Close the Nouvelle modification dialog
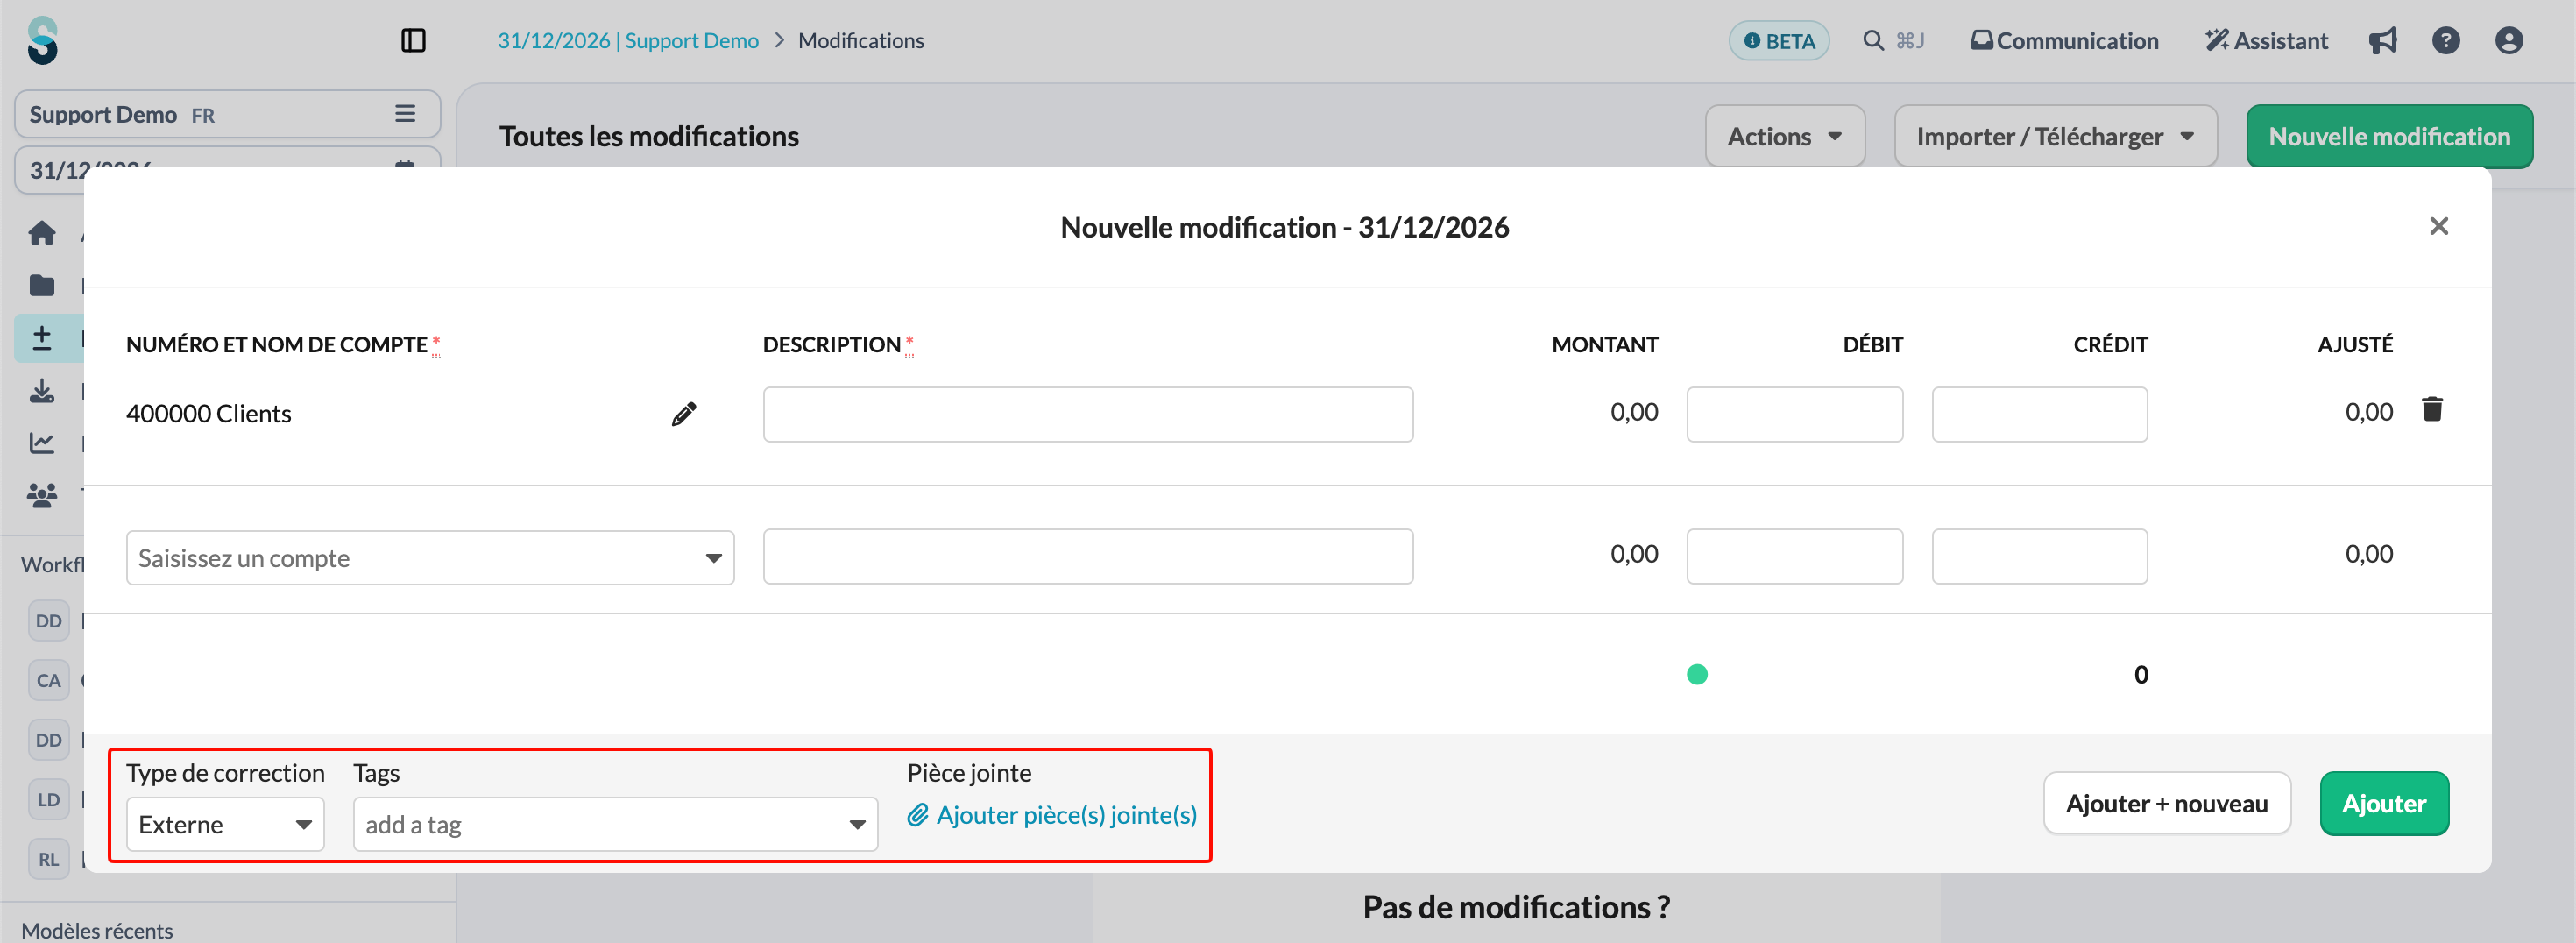 pos(2438,227)
